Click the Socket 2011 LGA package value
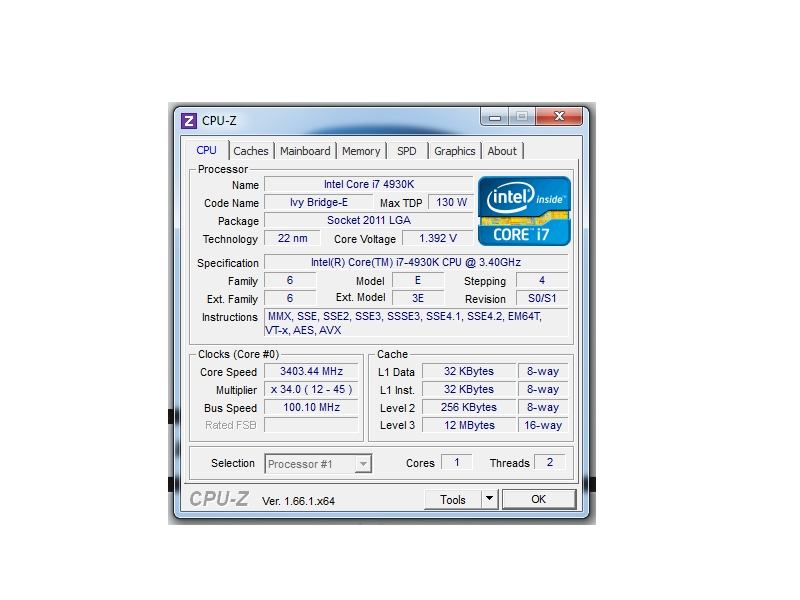The width and height of the screenshot is (800, 600). pos(368,220)
